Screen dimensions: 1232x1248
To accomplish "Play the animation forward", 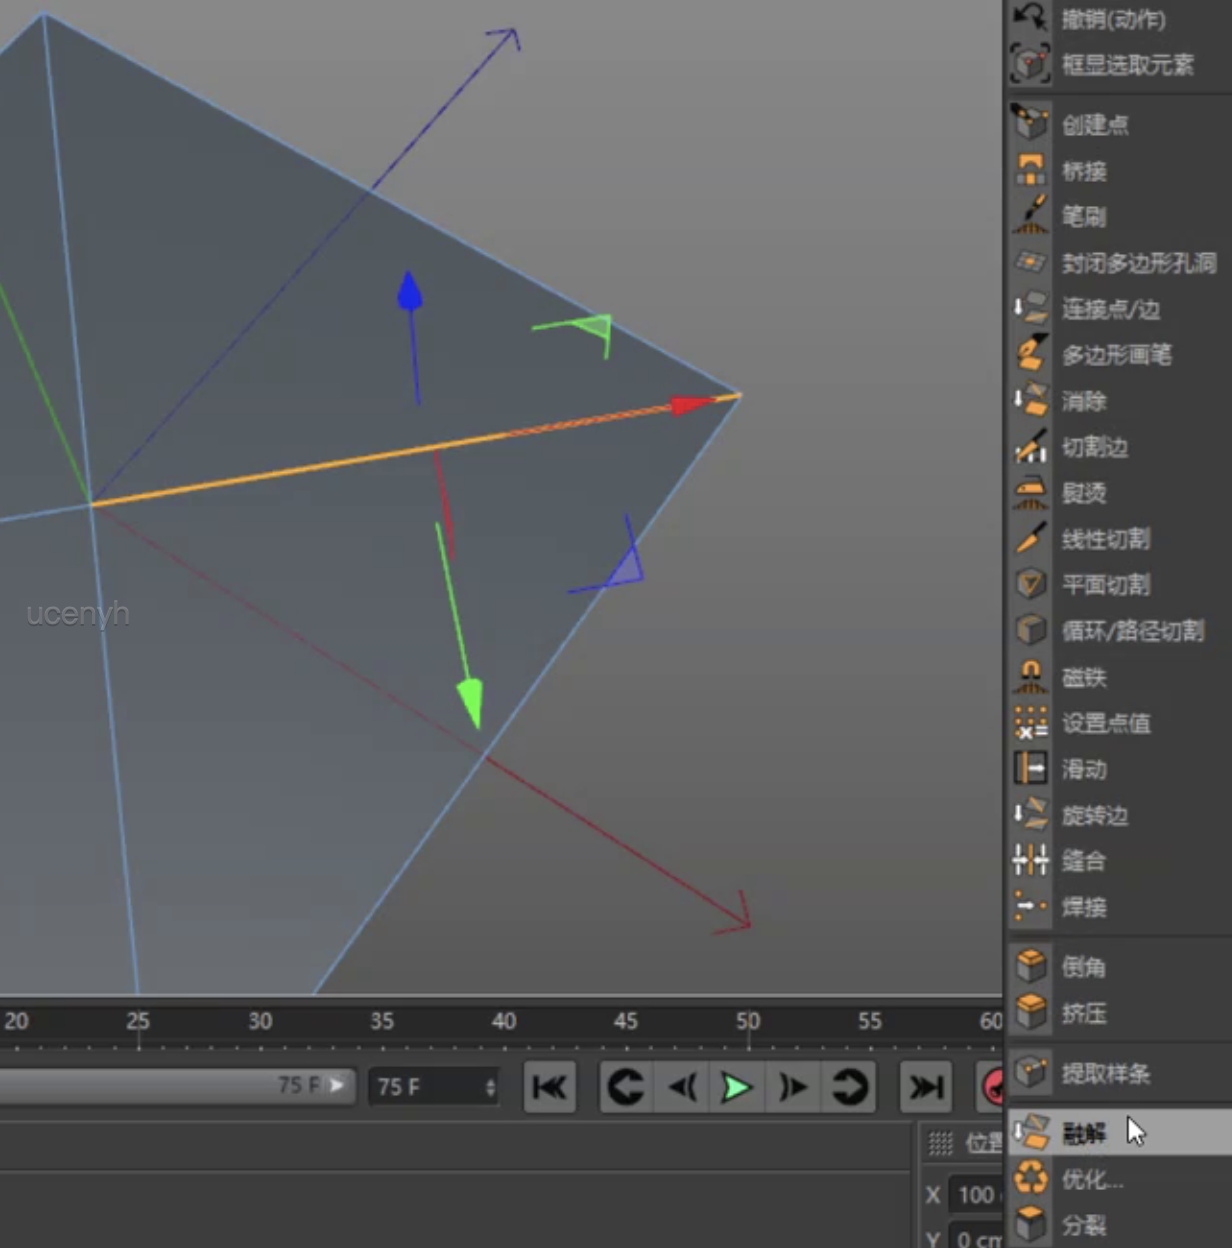I will [737, 1087].
